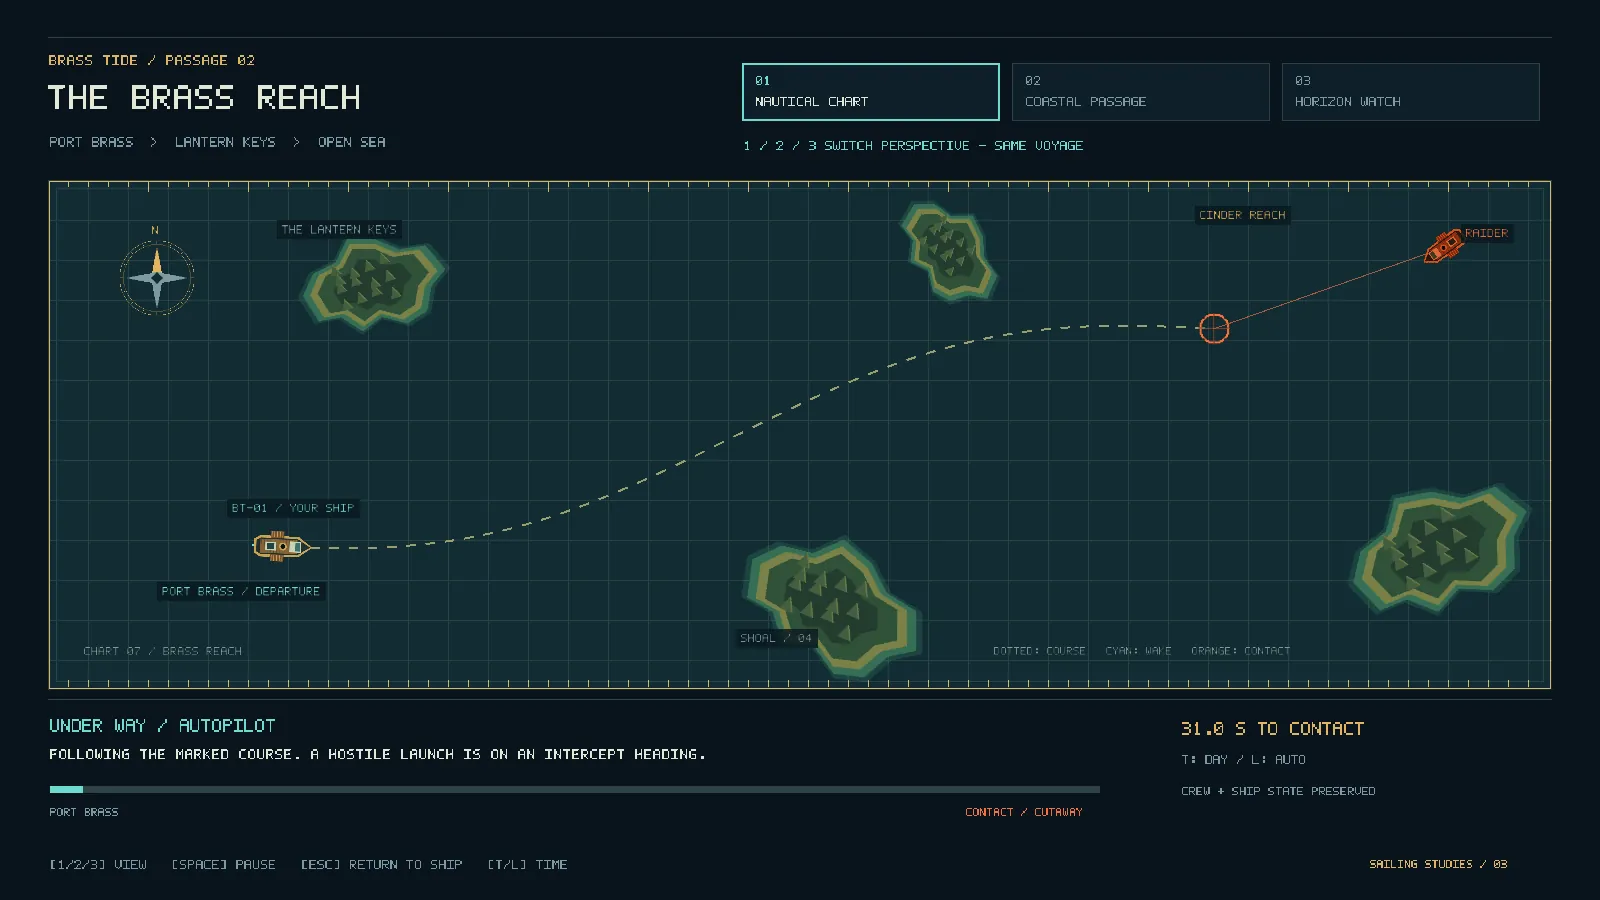Click the small island near Cinder Reach
This screenshot has width=1600, height=900.
(948, 251)
